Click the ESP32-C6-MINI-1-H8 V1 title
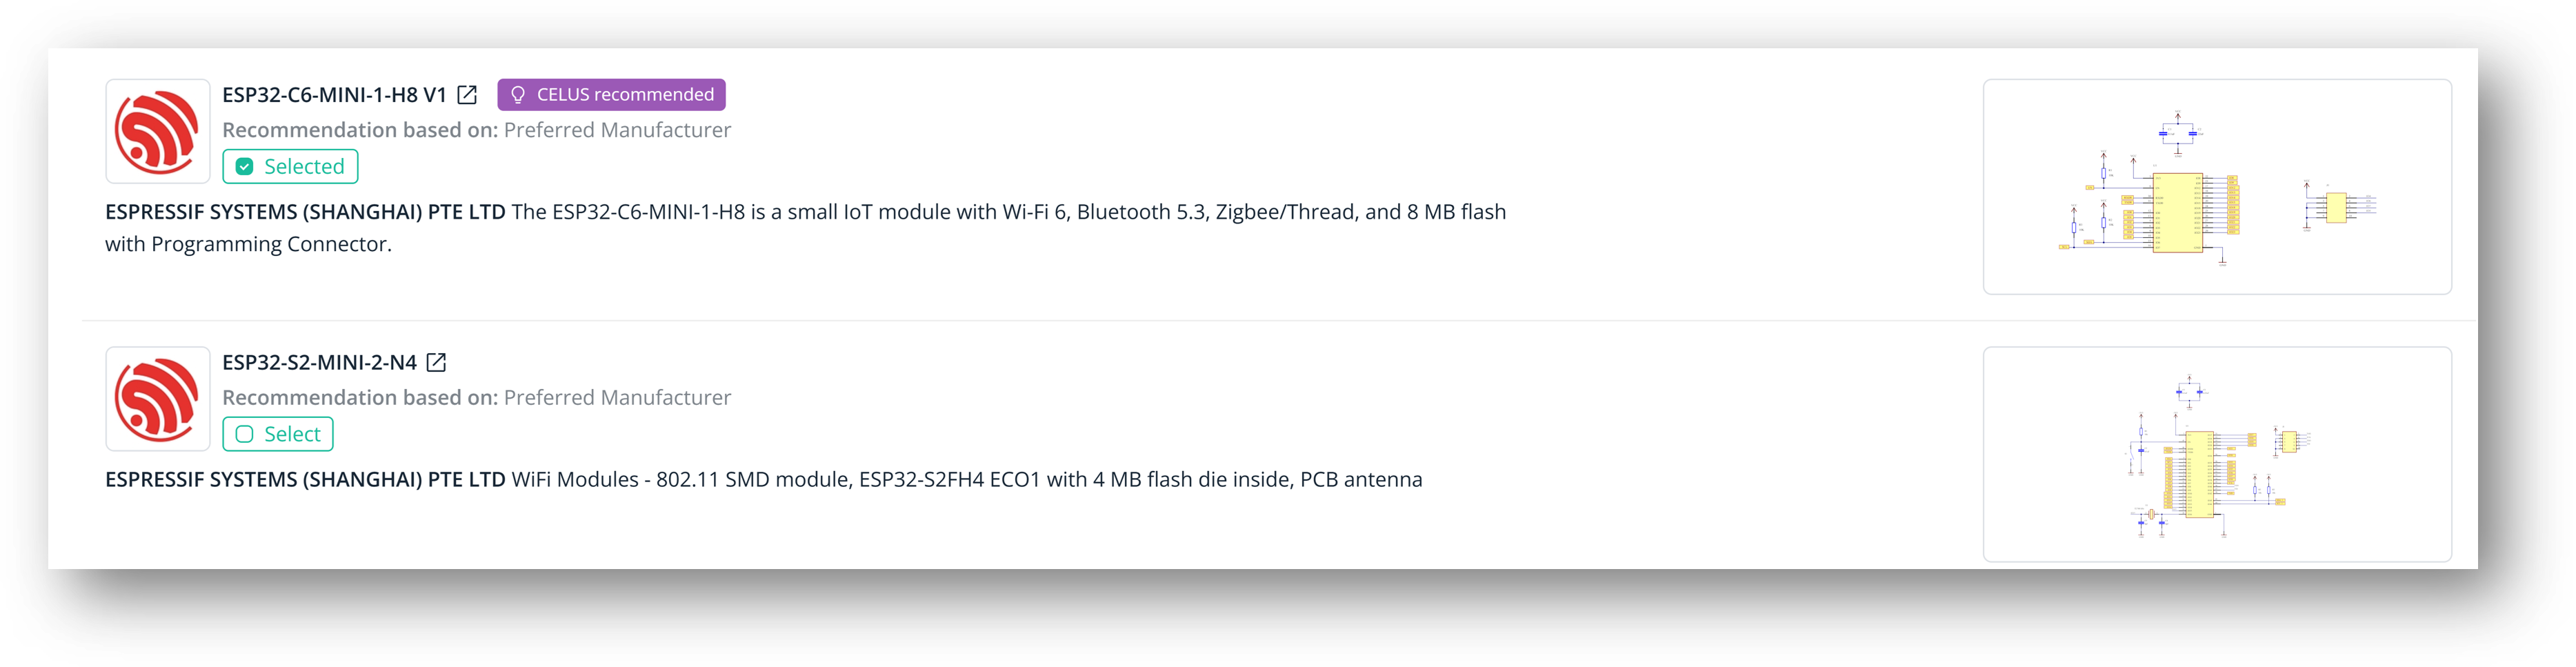This screenshot has height=667, width=2576. click(x=334, y=95)
